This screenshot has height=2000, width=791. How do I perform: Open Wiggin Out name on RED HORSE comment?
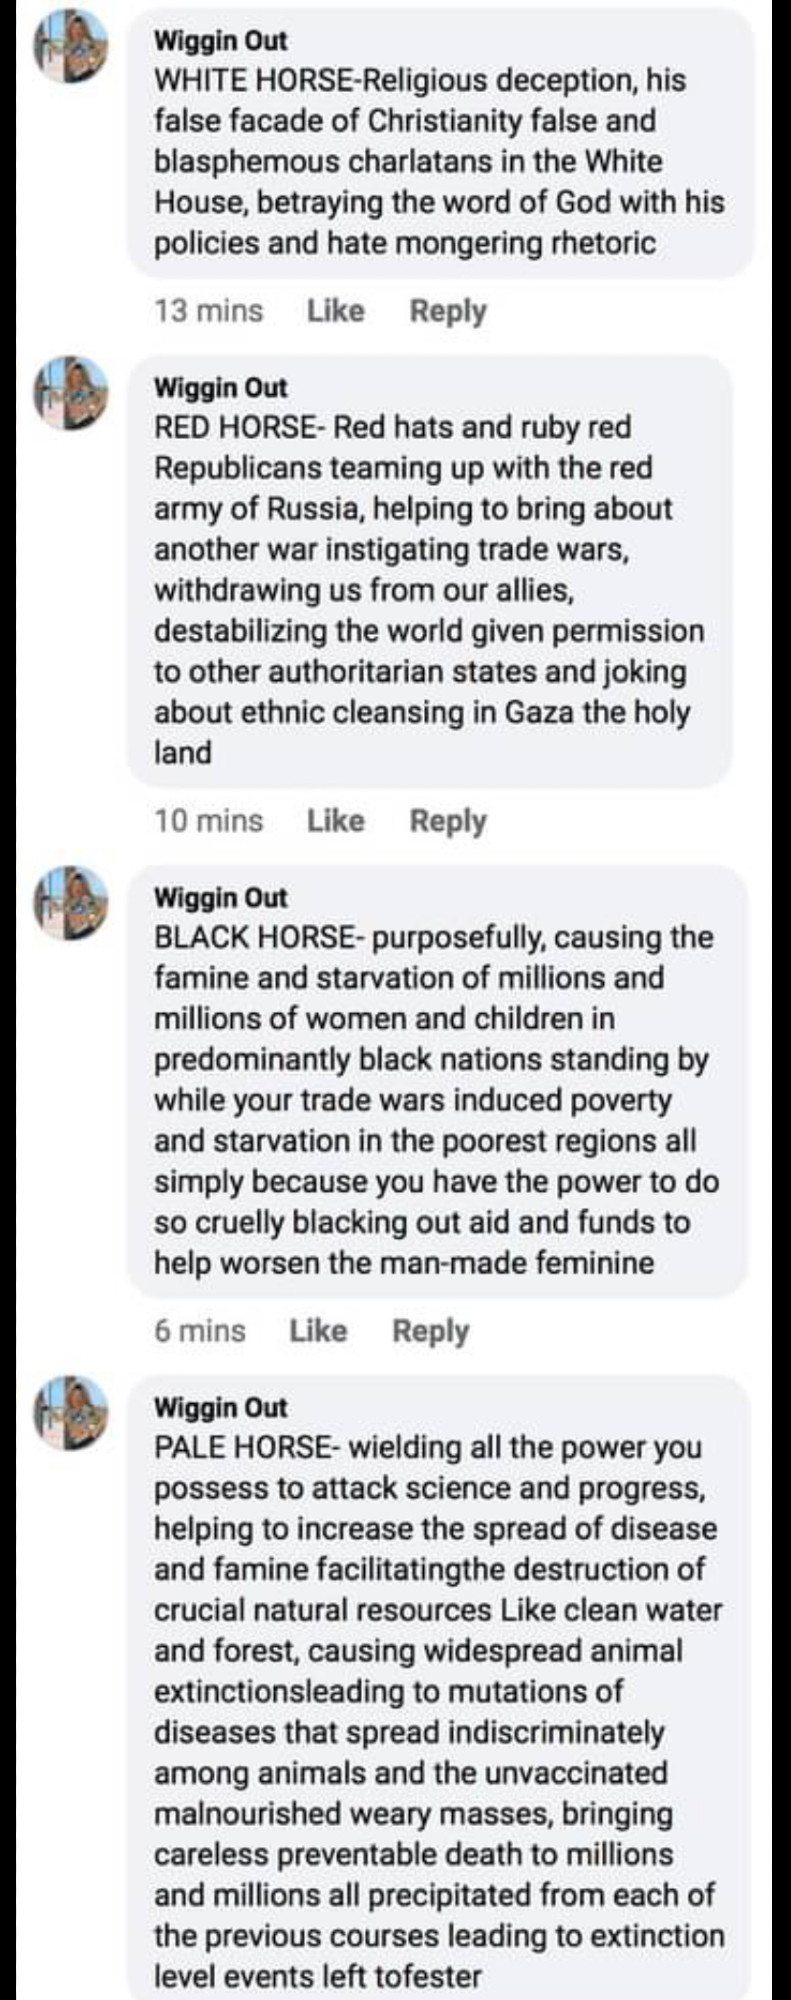[x=220, y=388]
